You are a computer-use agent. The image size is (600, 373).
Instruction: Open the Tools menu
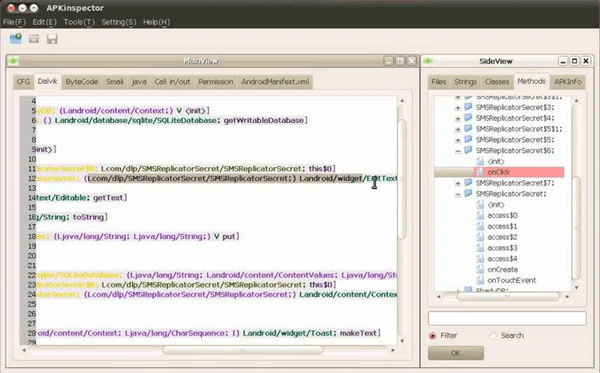point(79,22)
